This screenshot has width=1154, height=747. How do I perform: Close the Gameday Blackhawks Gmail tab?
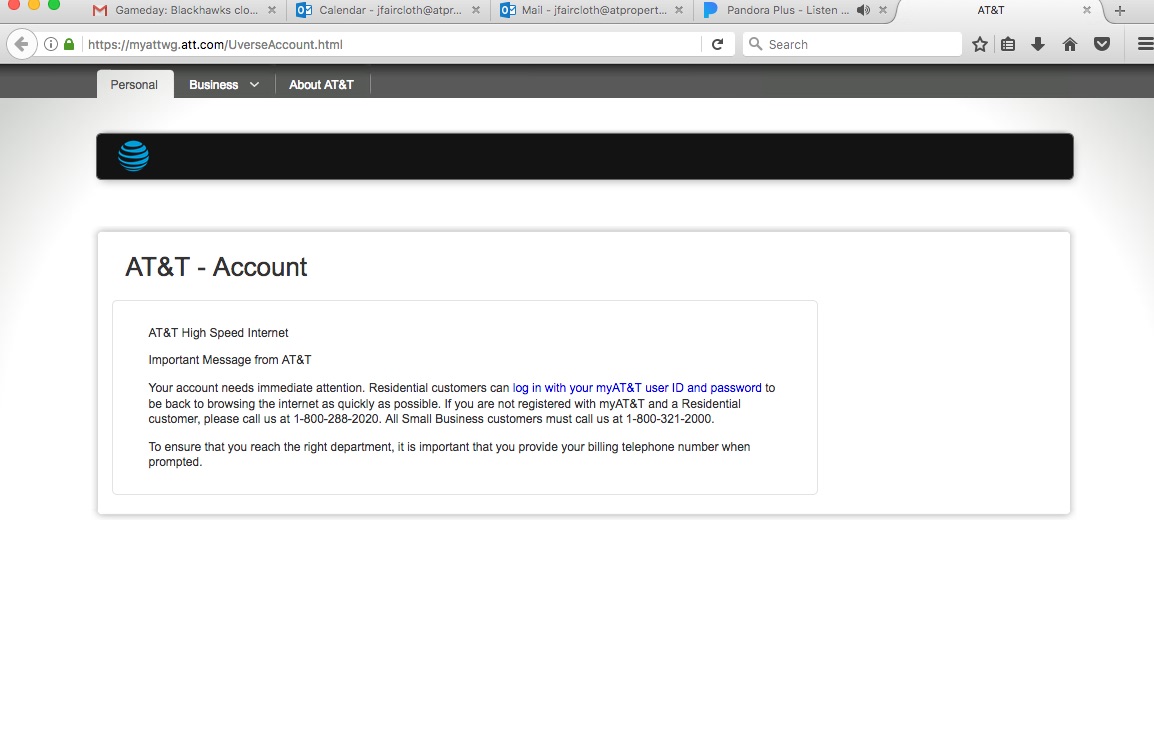272,10
